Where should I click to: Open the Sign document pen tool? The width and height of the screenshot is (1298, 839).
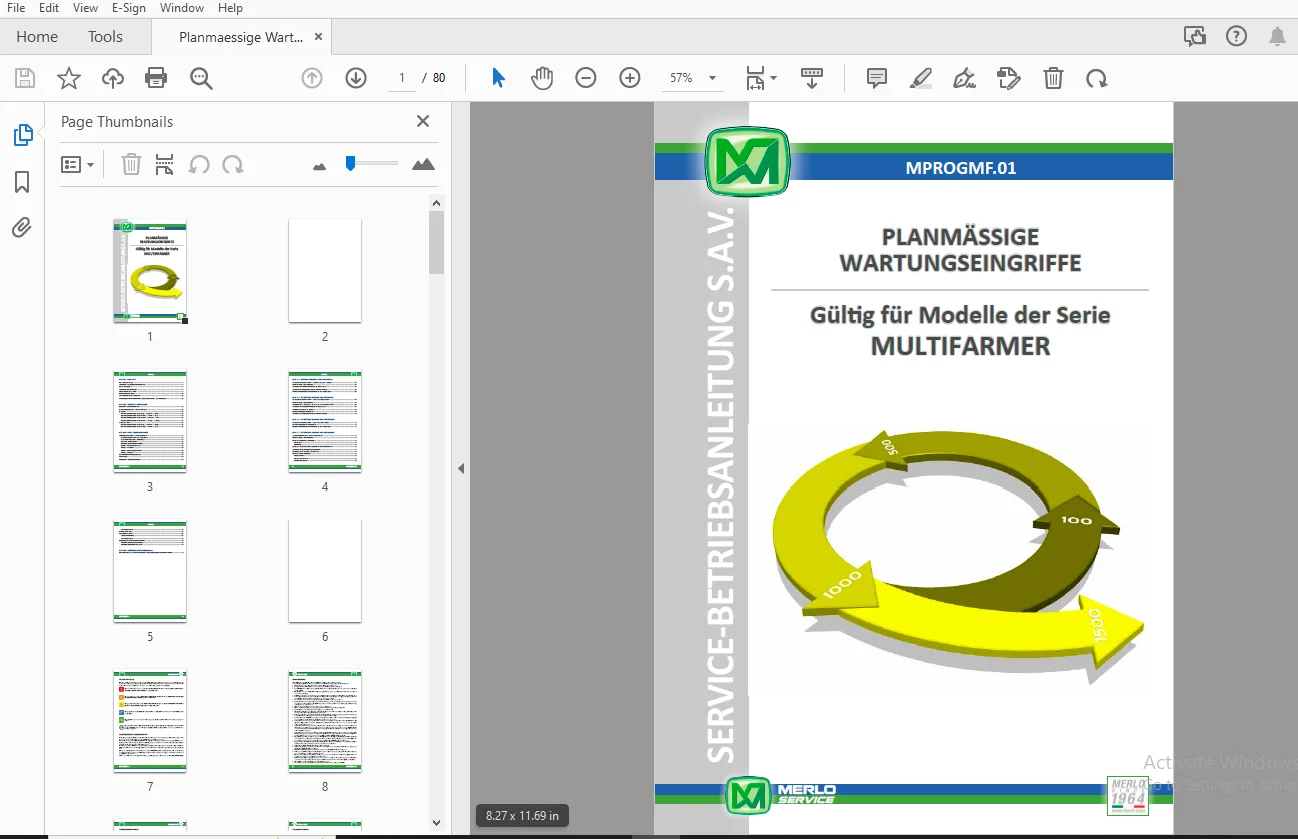965,78
